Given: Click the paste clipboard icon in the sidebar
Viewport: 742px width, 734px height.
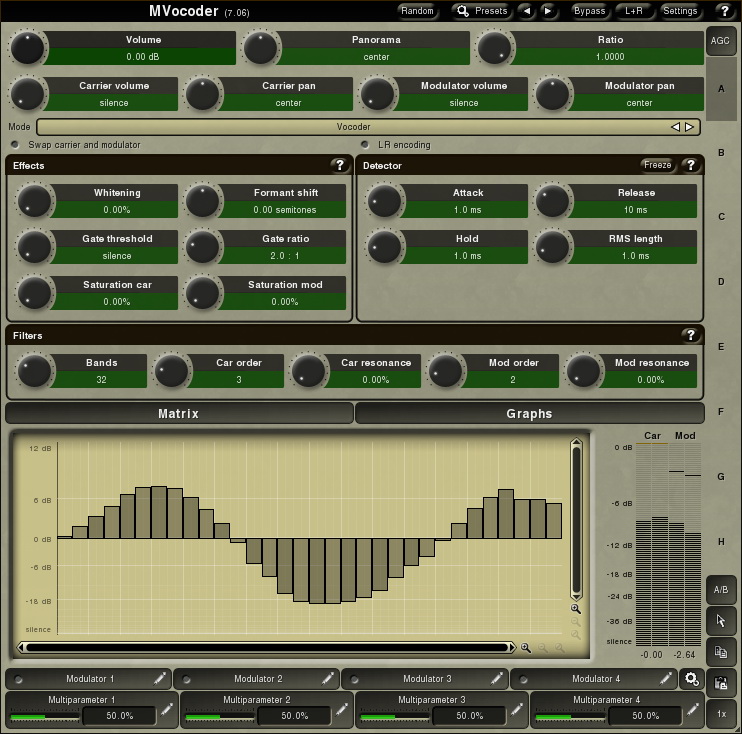Looking at the screenshot, I should [x=720, y=683].
